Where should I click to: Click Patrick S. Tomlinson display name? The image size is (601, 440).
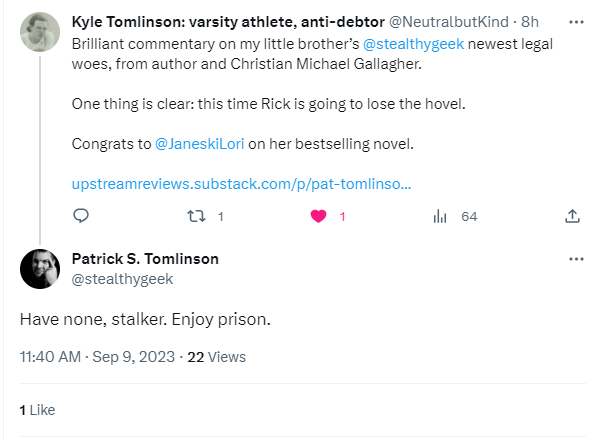(x=145, y=259)
